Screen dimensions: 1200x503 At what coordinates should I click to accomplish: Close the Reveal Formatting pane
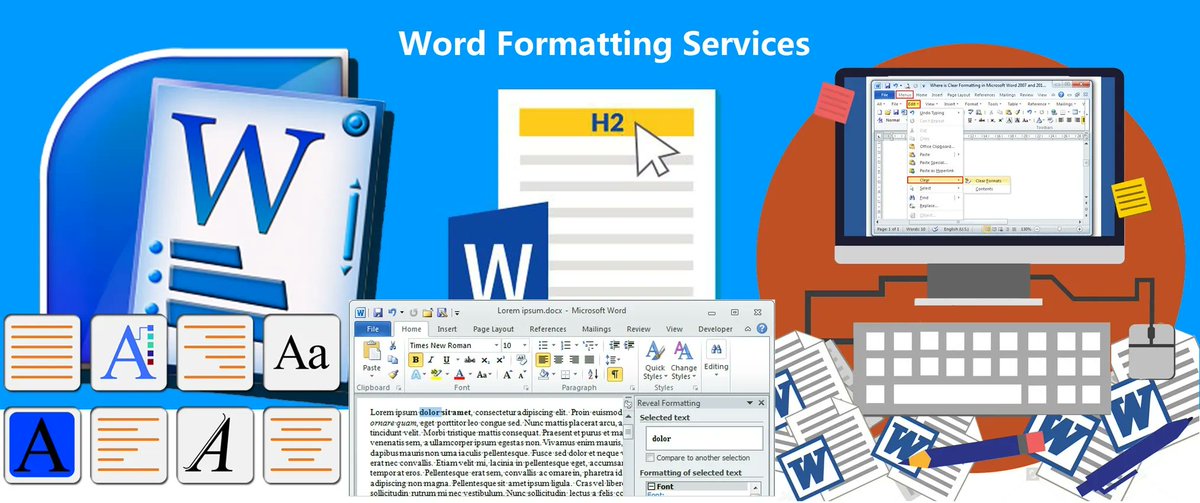[761, 403]
